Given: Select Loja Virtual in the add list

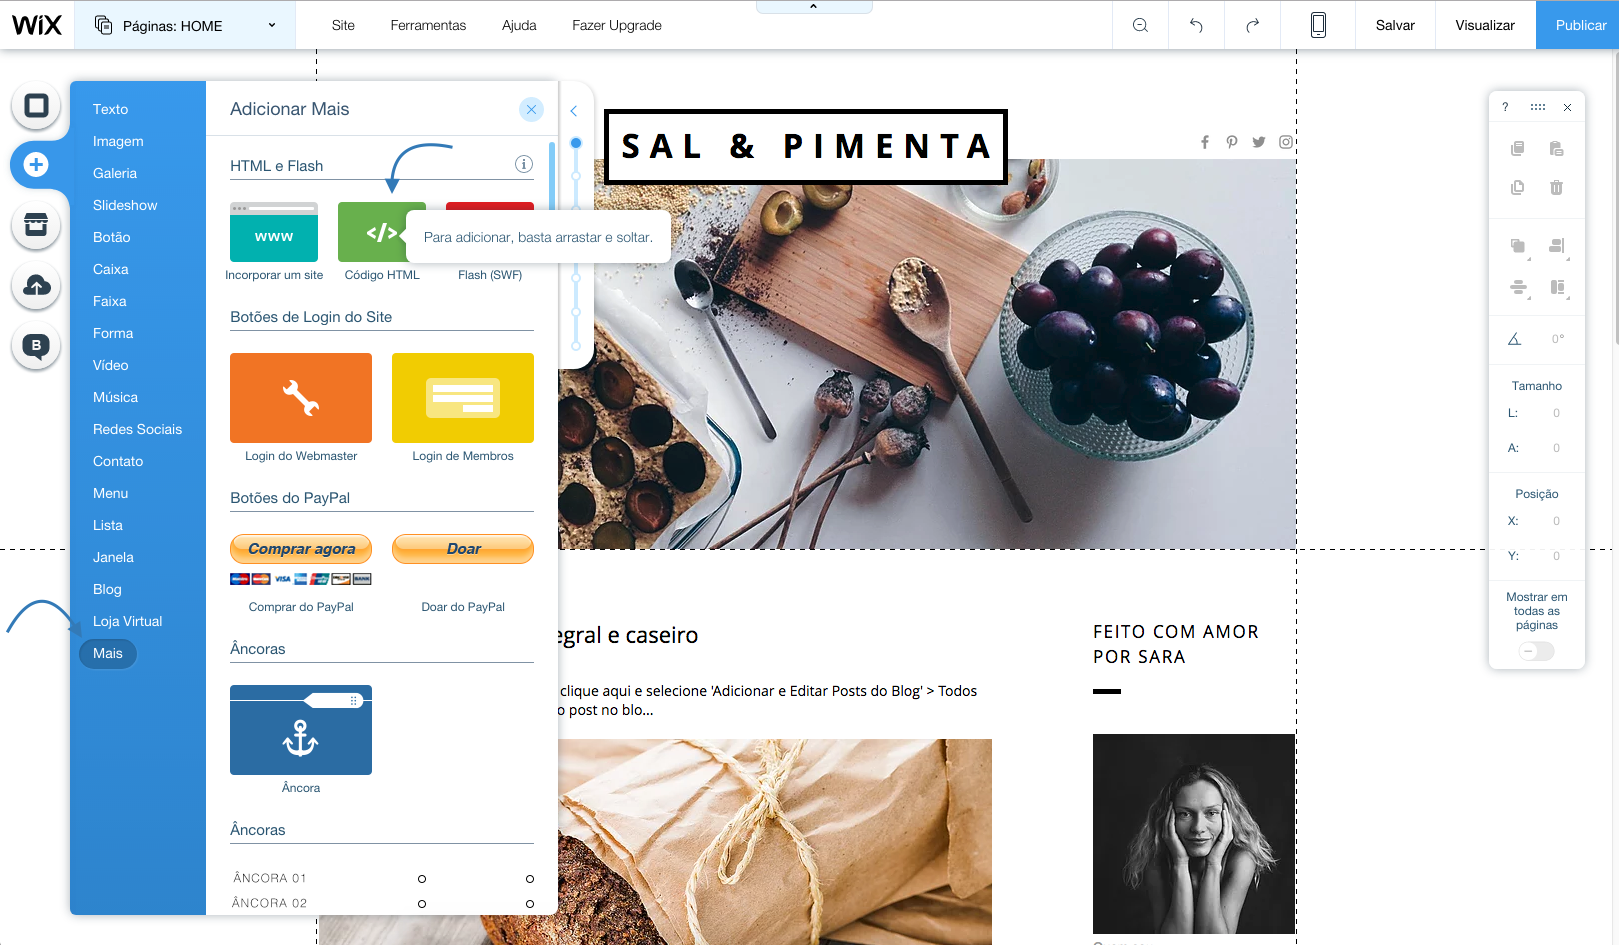Looking at the screenshot, I should 128,621.
